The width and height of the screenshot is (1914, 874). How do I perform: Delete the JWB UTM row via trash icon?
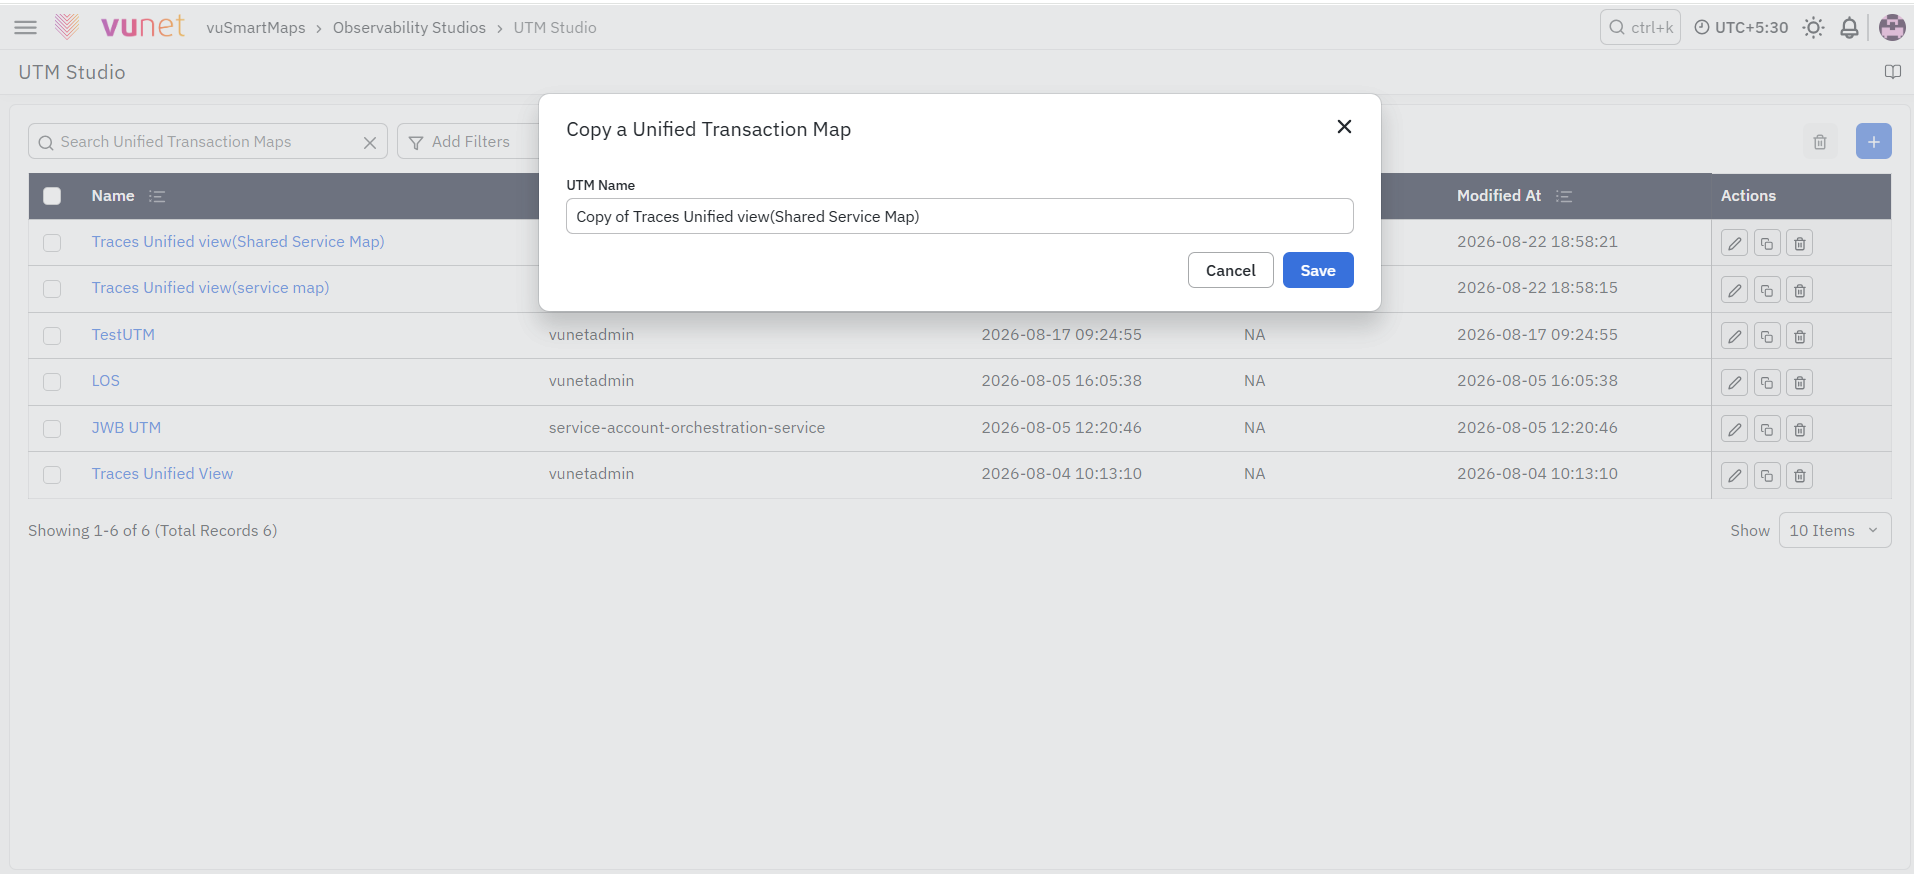coord(1799,430)
